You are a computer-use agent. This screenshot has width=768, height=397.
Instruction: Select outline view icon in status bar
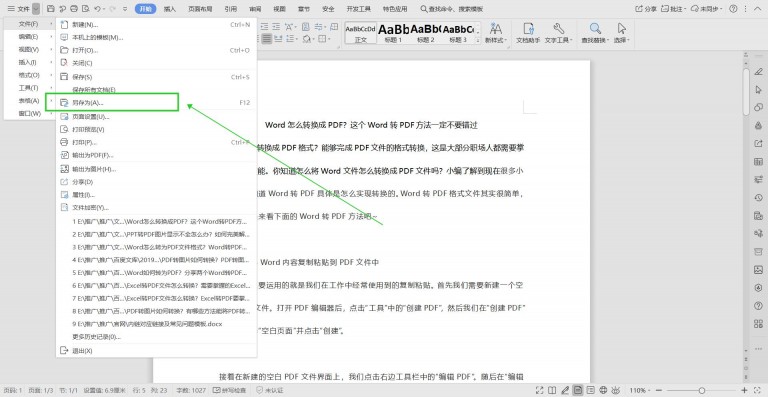click(591, 390)
